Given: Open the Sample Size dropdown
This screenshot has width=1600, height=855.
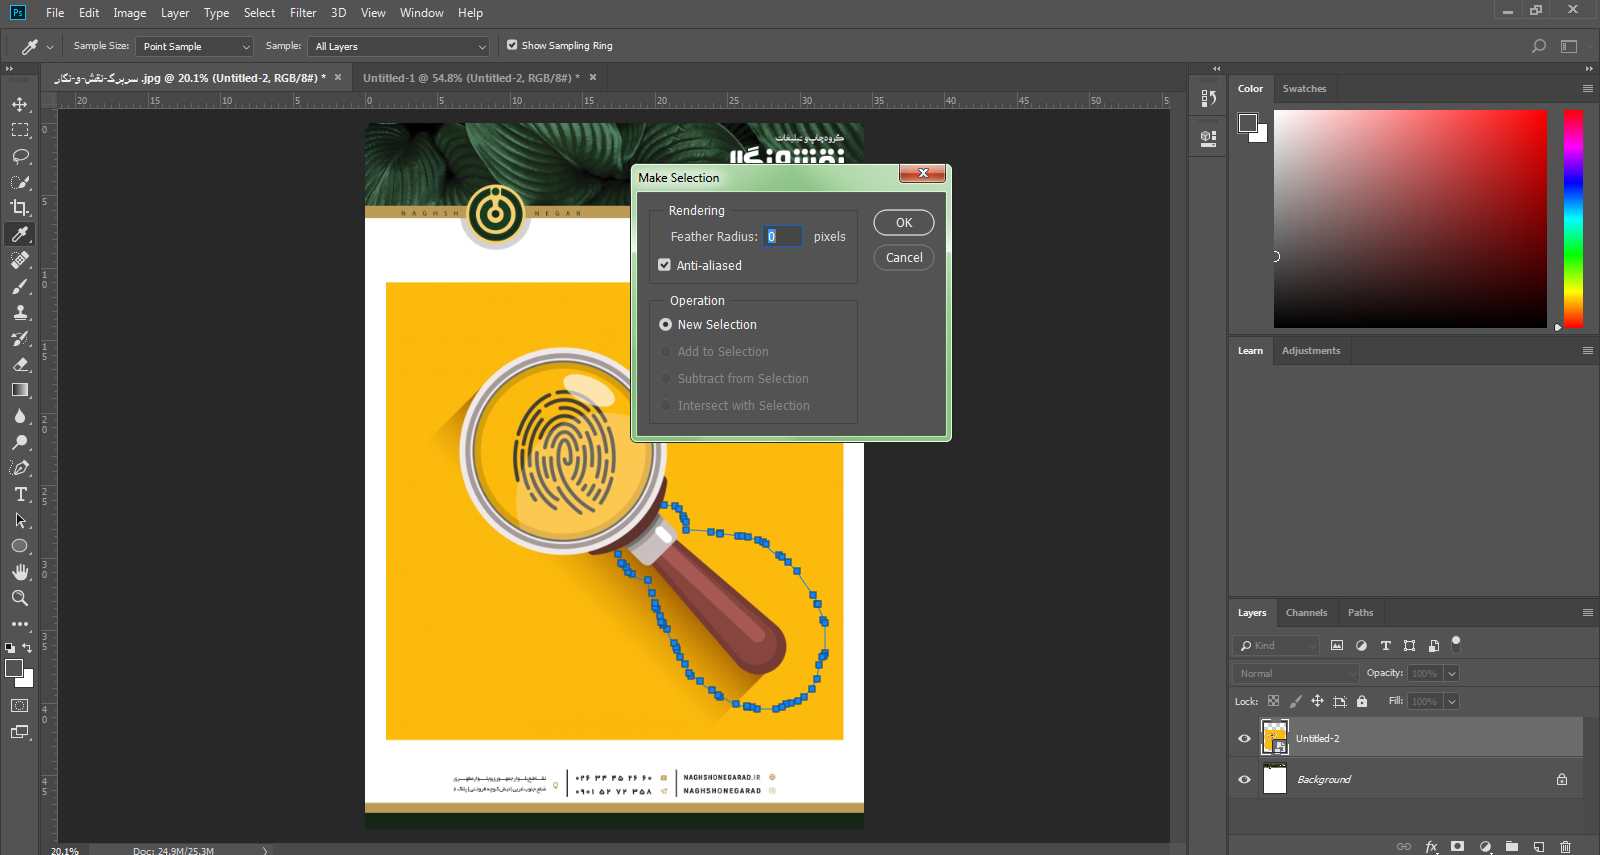Looking at the screenshot, I should click(x=194, y=46).
